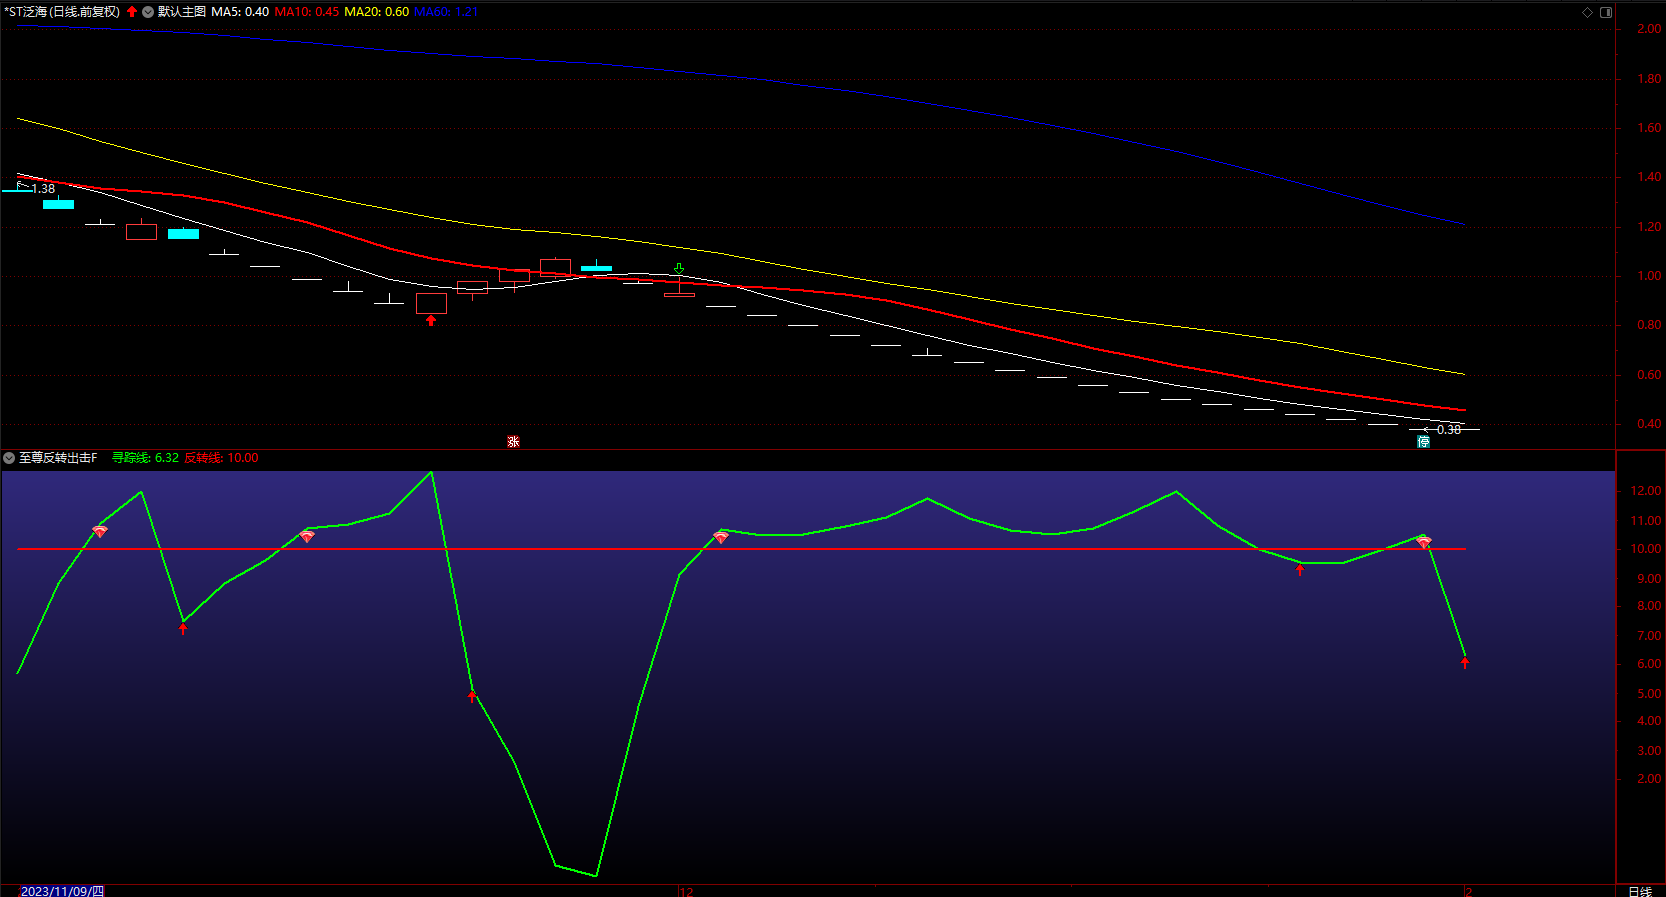The height and width of the screenshot is (897, 1666).
Task: Click the cyan 停 marker icon near chart end
Action: (1423, 441)
